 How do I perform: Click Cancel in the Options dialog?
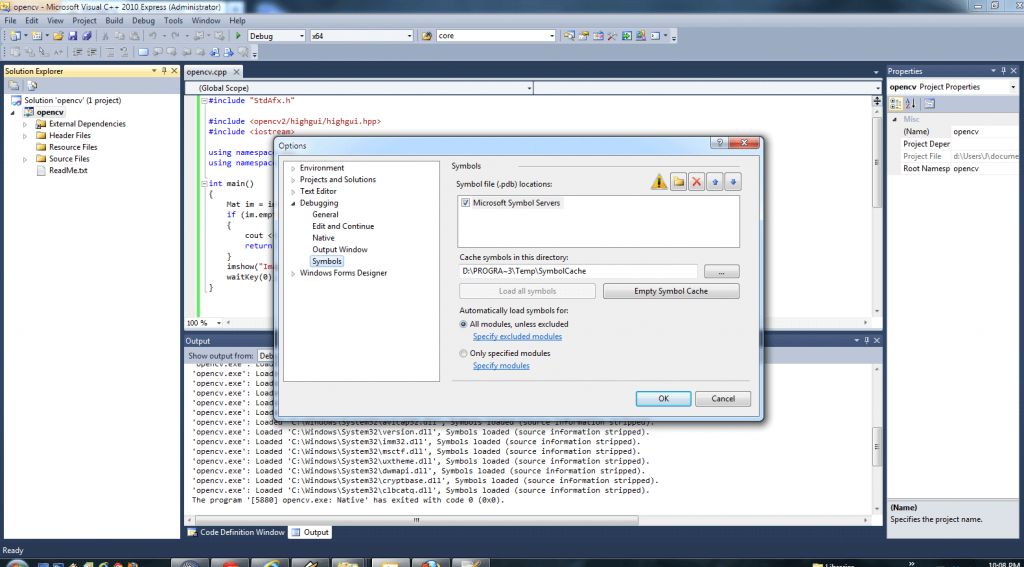coord(723,398)
